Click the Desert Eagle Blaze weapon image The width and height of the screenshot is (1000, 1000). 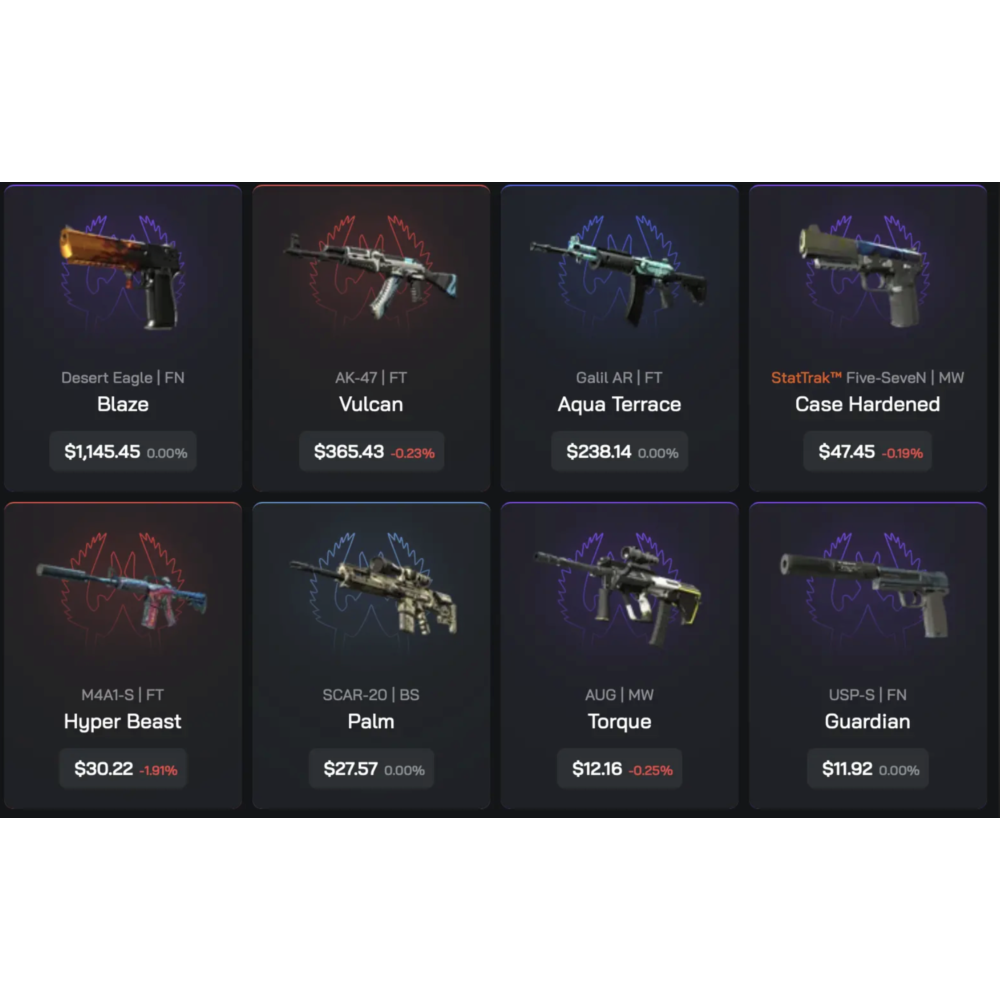tap(121, 276)
